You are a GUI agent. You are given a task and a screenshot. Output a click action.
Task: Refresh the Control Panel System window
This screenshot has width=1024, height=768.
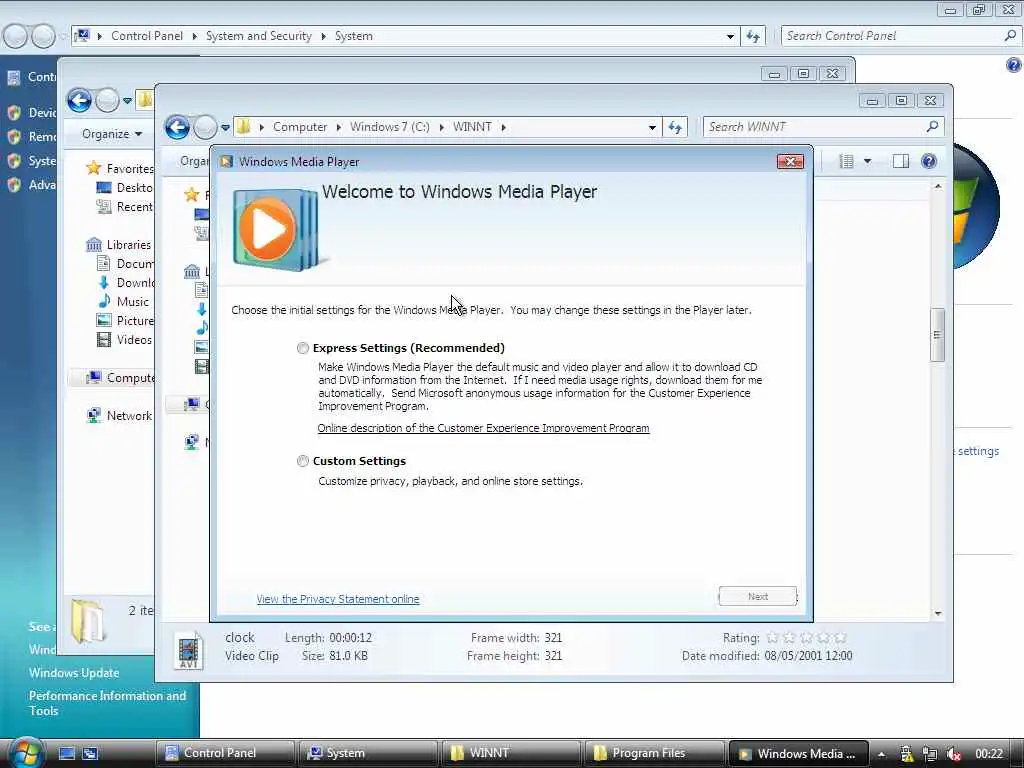tap(753, 37)
